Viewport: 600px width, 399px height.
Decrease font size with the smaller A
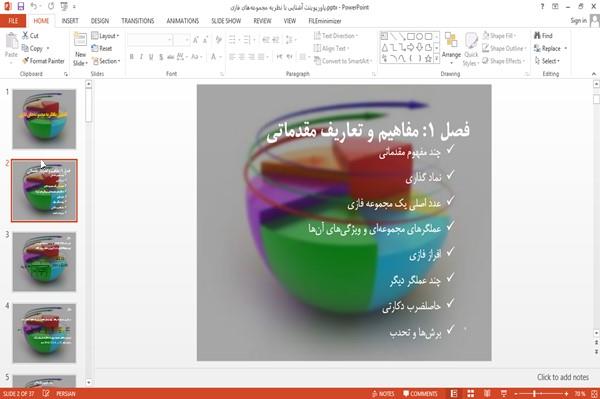tap(206, 40)
